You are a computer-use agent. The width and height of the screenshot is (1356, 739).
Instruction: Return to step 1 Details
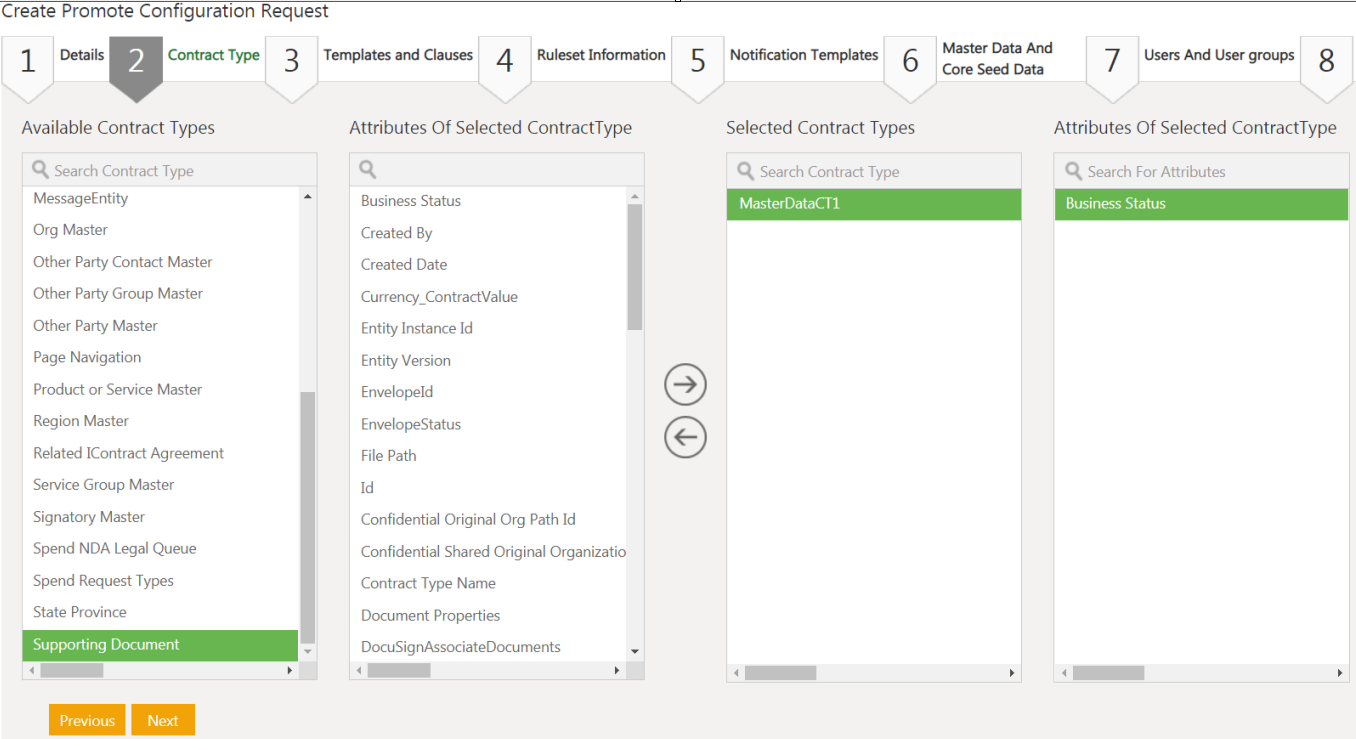pyautogui.click(x=81, y=55)
